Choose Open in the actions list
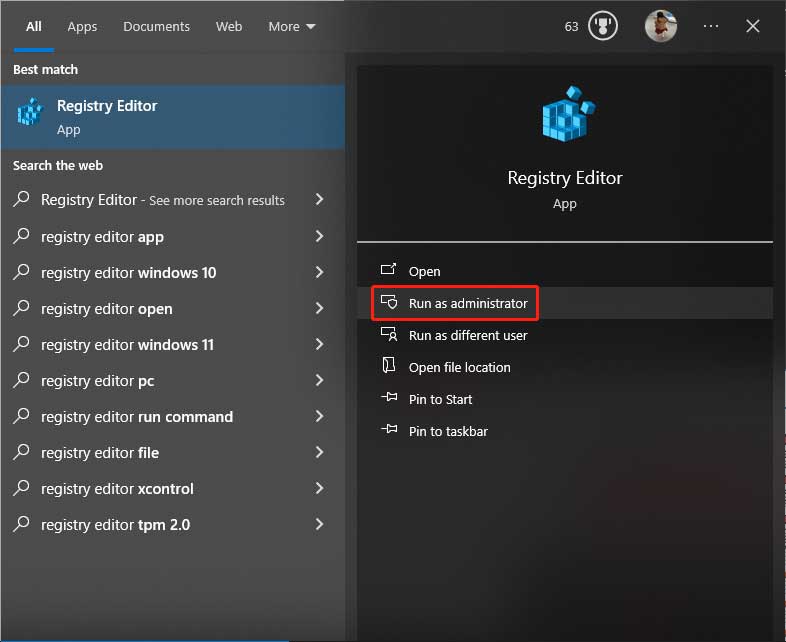The width and height of the screenshot is (786, 642). pos(565,271)
